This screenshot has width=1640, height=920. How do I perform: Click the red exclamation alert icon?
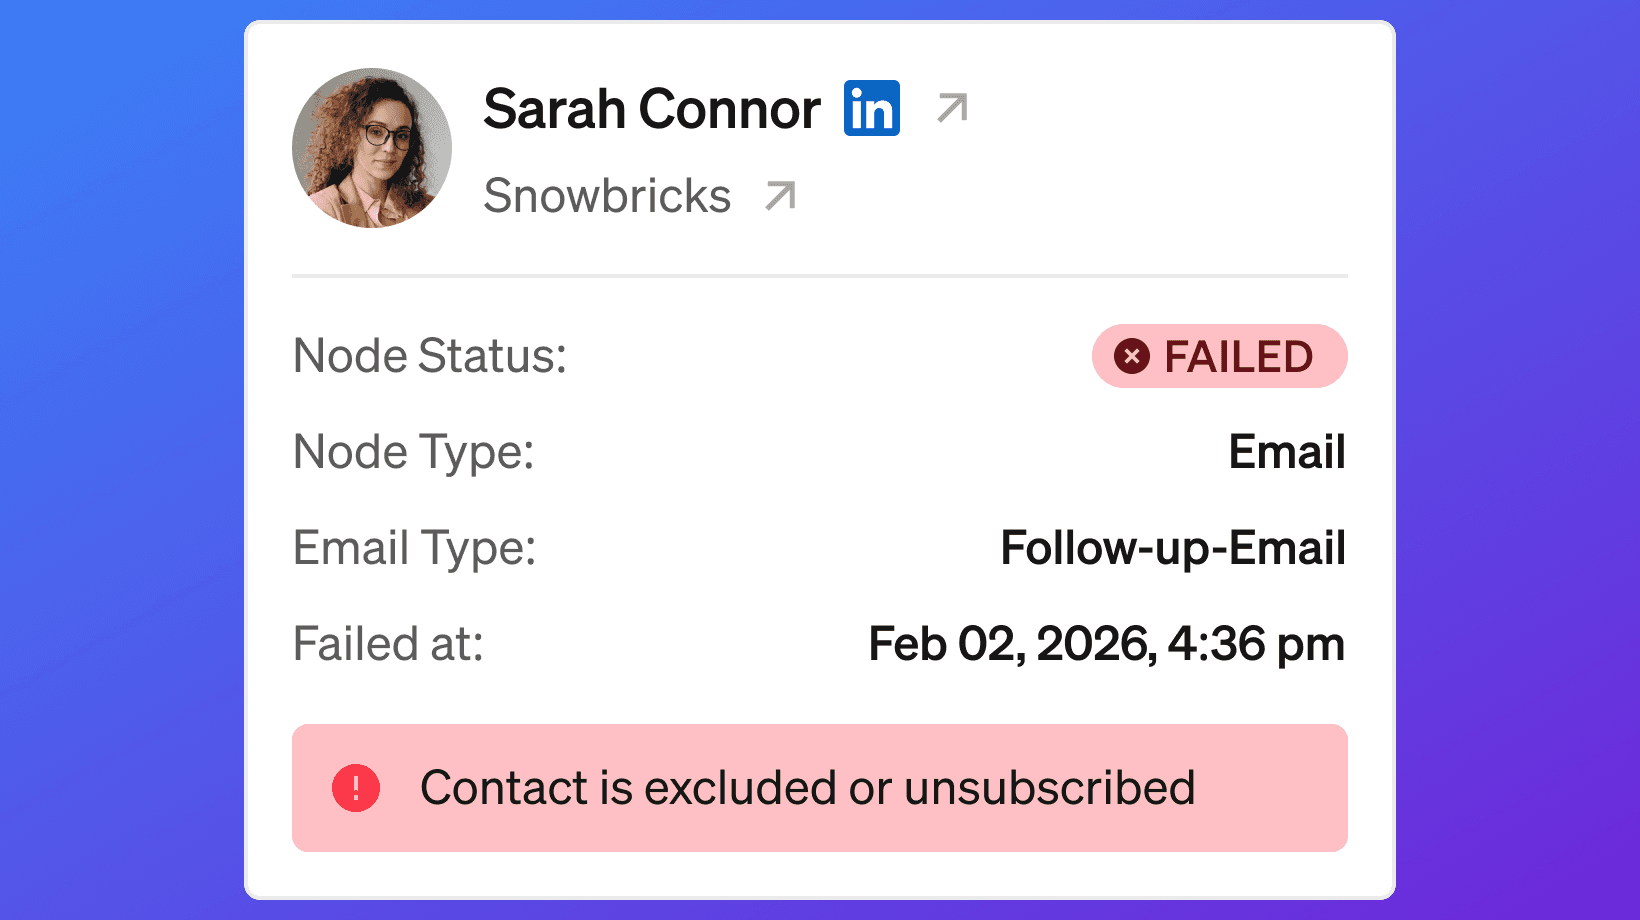click(356, 788)
